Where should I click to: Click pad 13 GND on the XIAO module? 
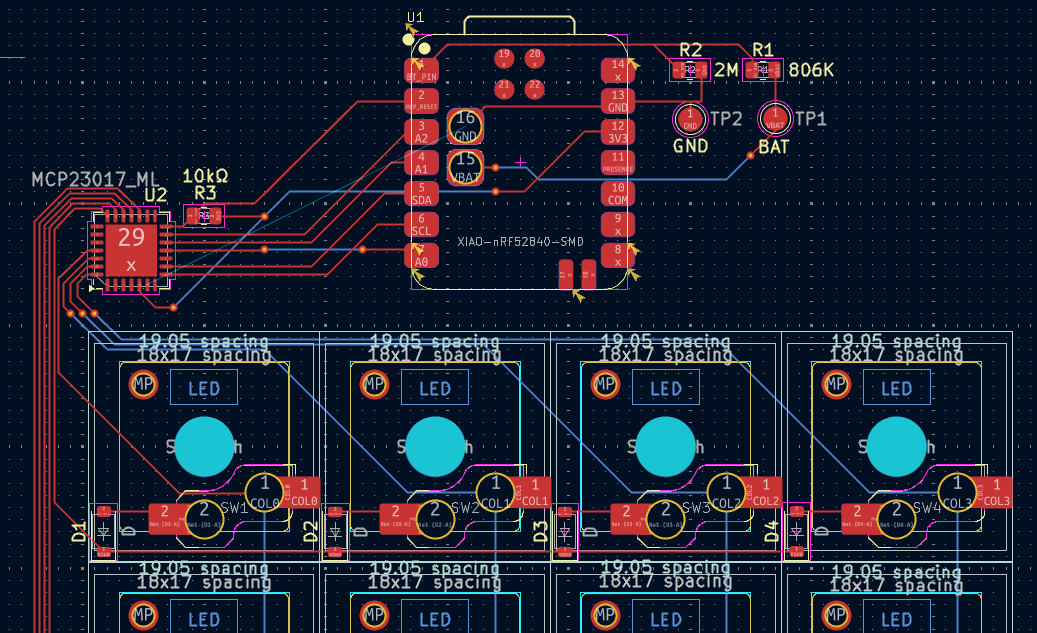(x=618, y=101)
